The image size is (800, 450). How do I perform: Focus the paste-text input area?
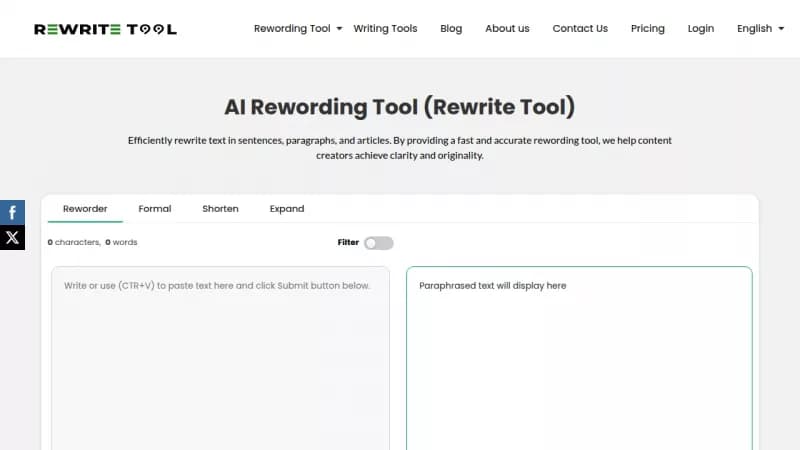click(220, 358)
